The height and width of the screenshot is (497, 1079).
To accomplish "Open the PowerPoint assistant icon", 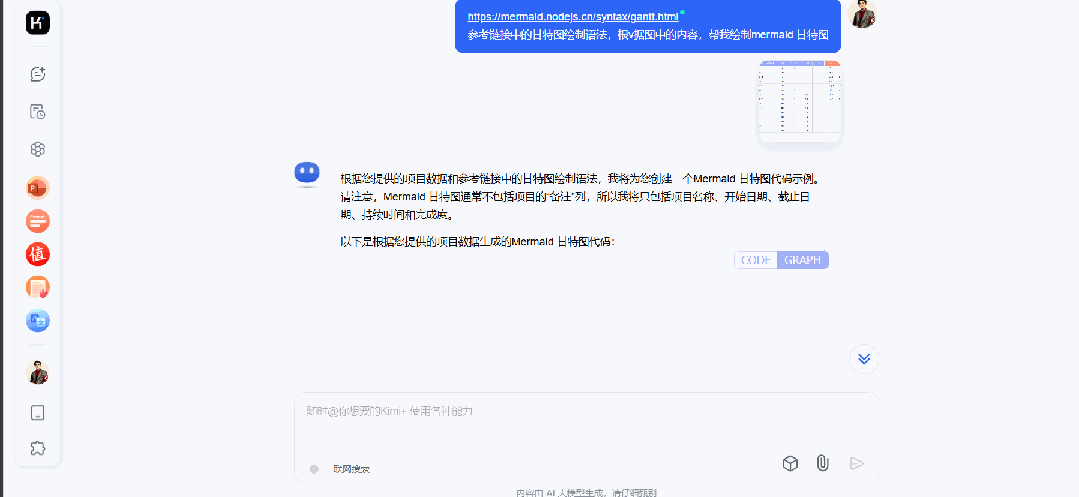I will pyautogui.click(x=38, y=187).
